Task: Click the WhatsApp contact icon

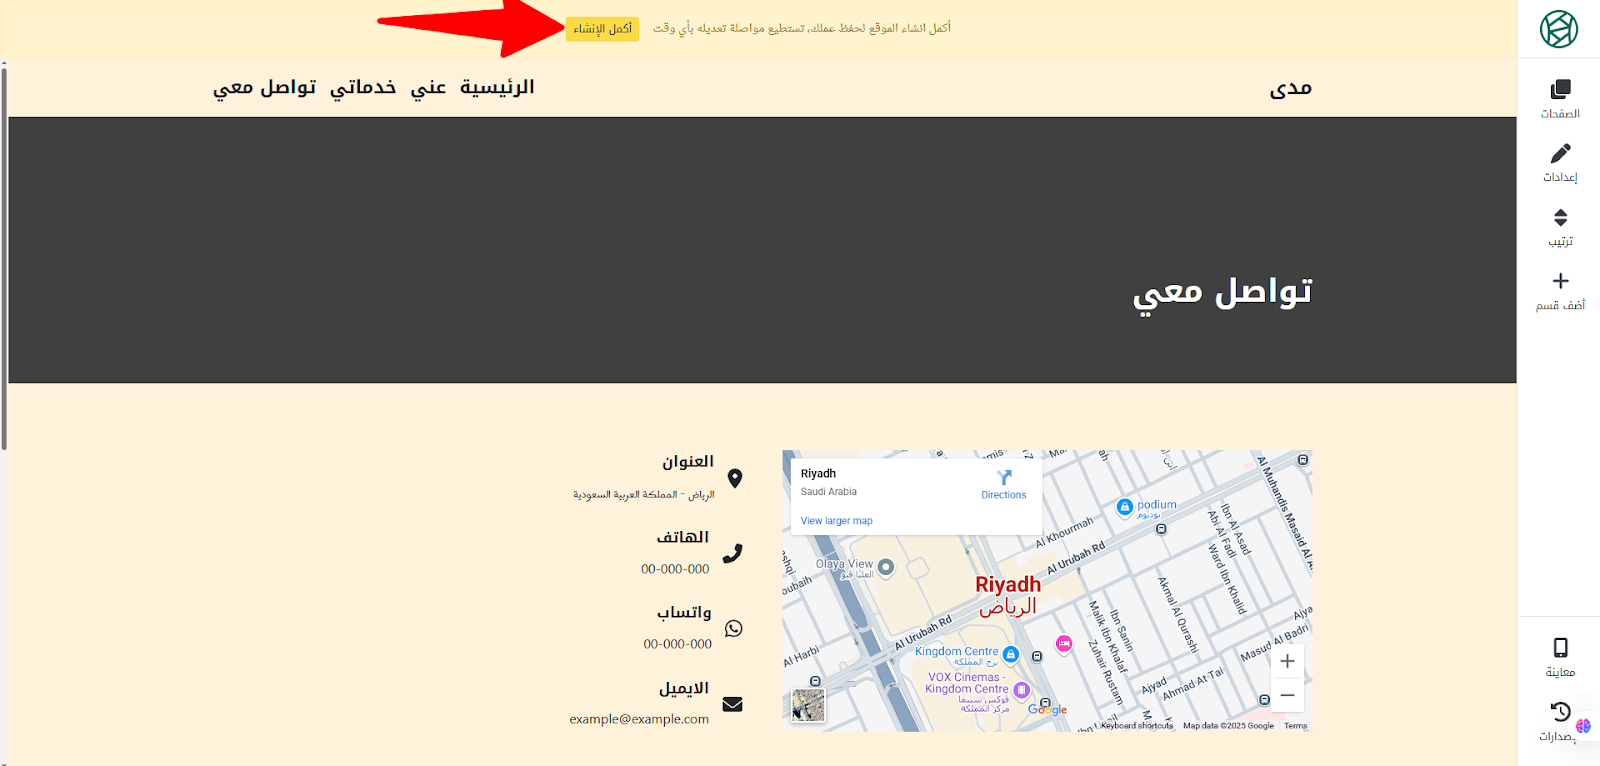Action: coord(734,628)
